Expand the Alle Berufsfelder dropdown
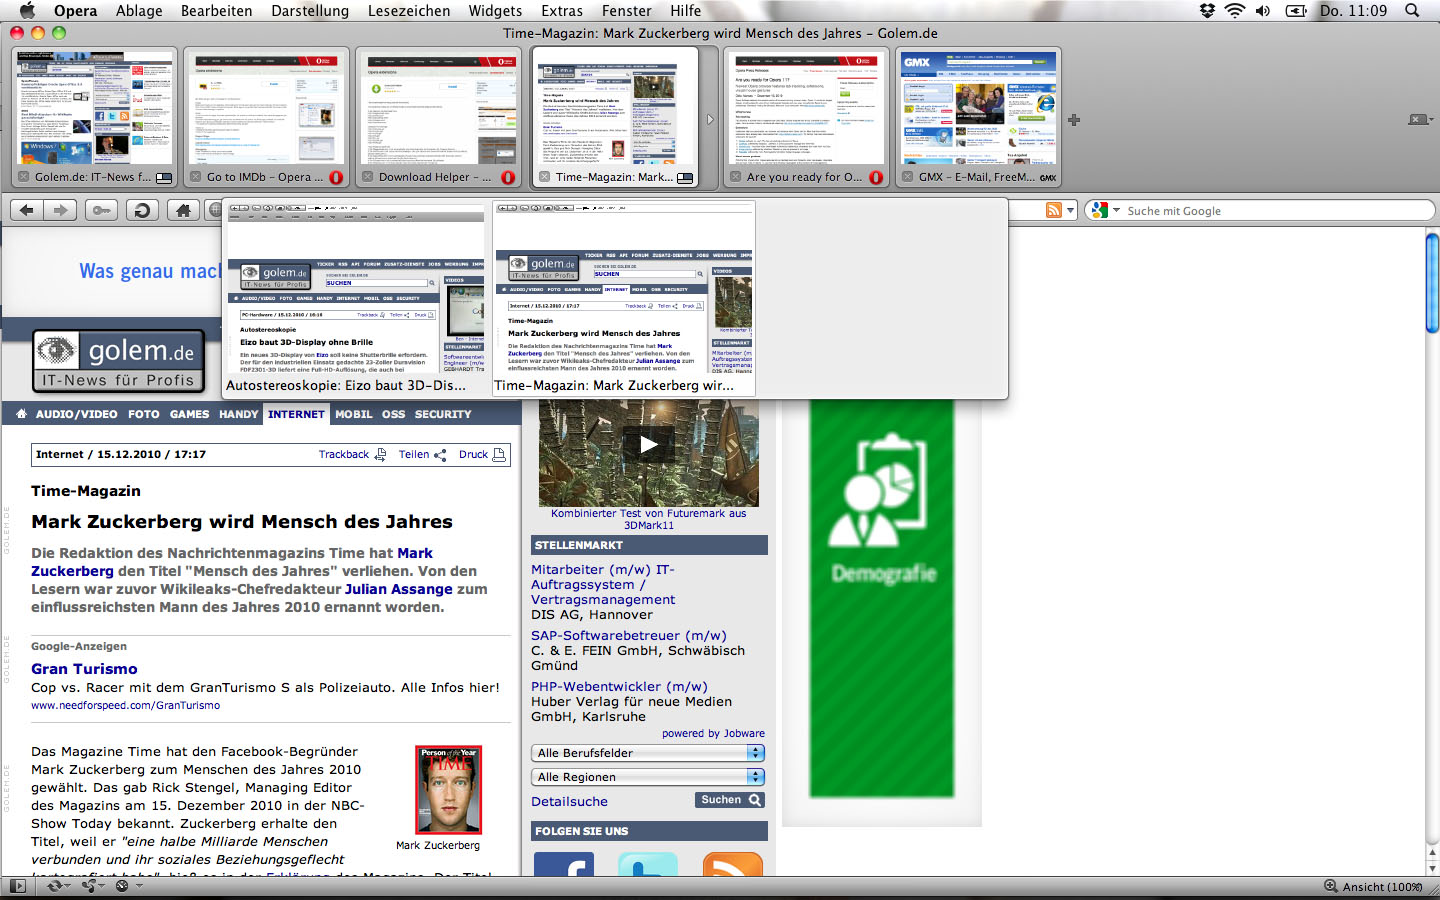The height and width of the screenshot is (900, 1440). pos(755,753)
